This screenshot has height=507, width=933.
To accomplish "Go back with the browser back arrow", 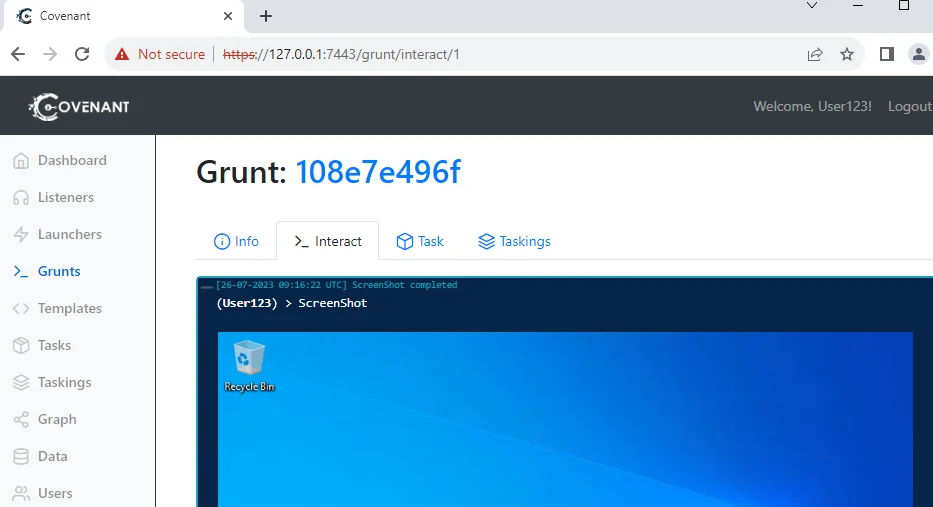I will [x=18, y=54].
